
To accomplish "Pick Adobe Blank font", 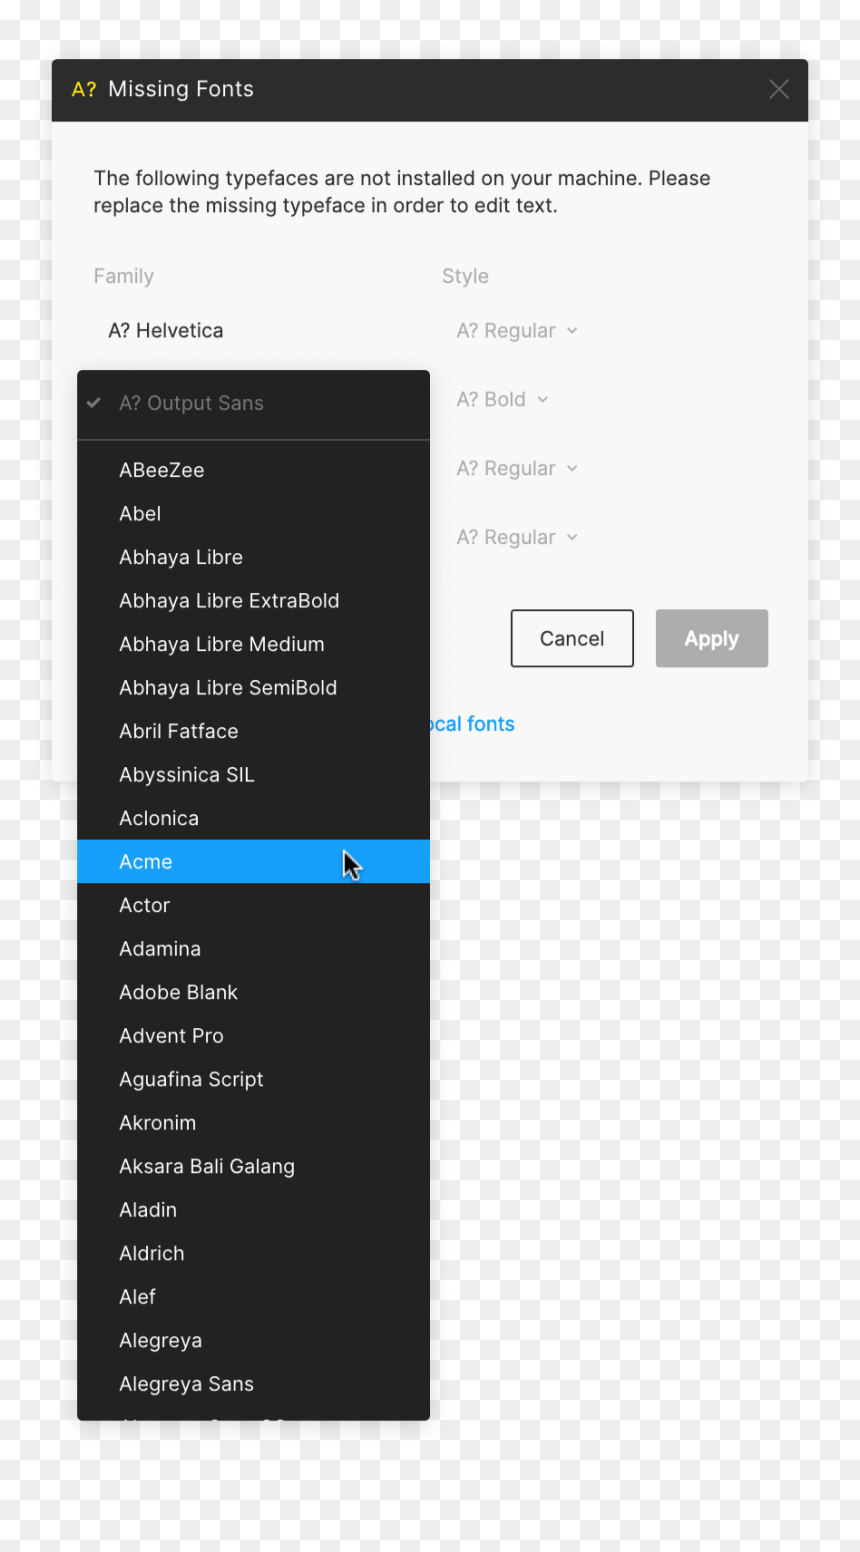I will click(254, 992).
